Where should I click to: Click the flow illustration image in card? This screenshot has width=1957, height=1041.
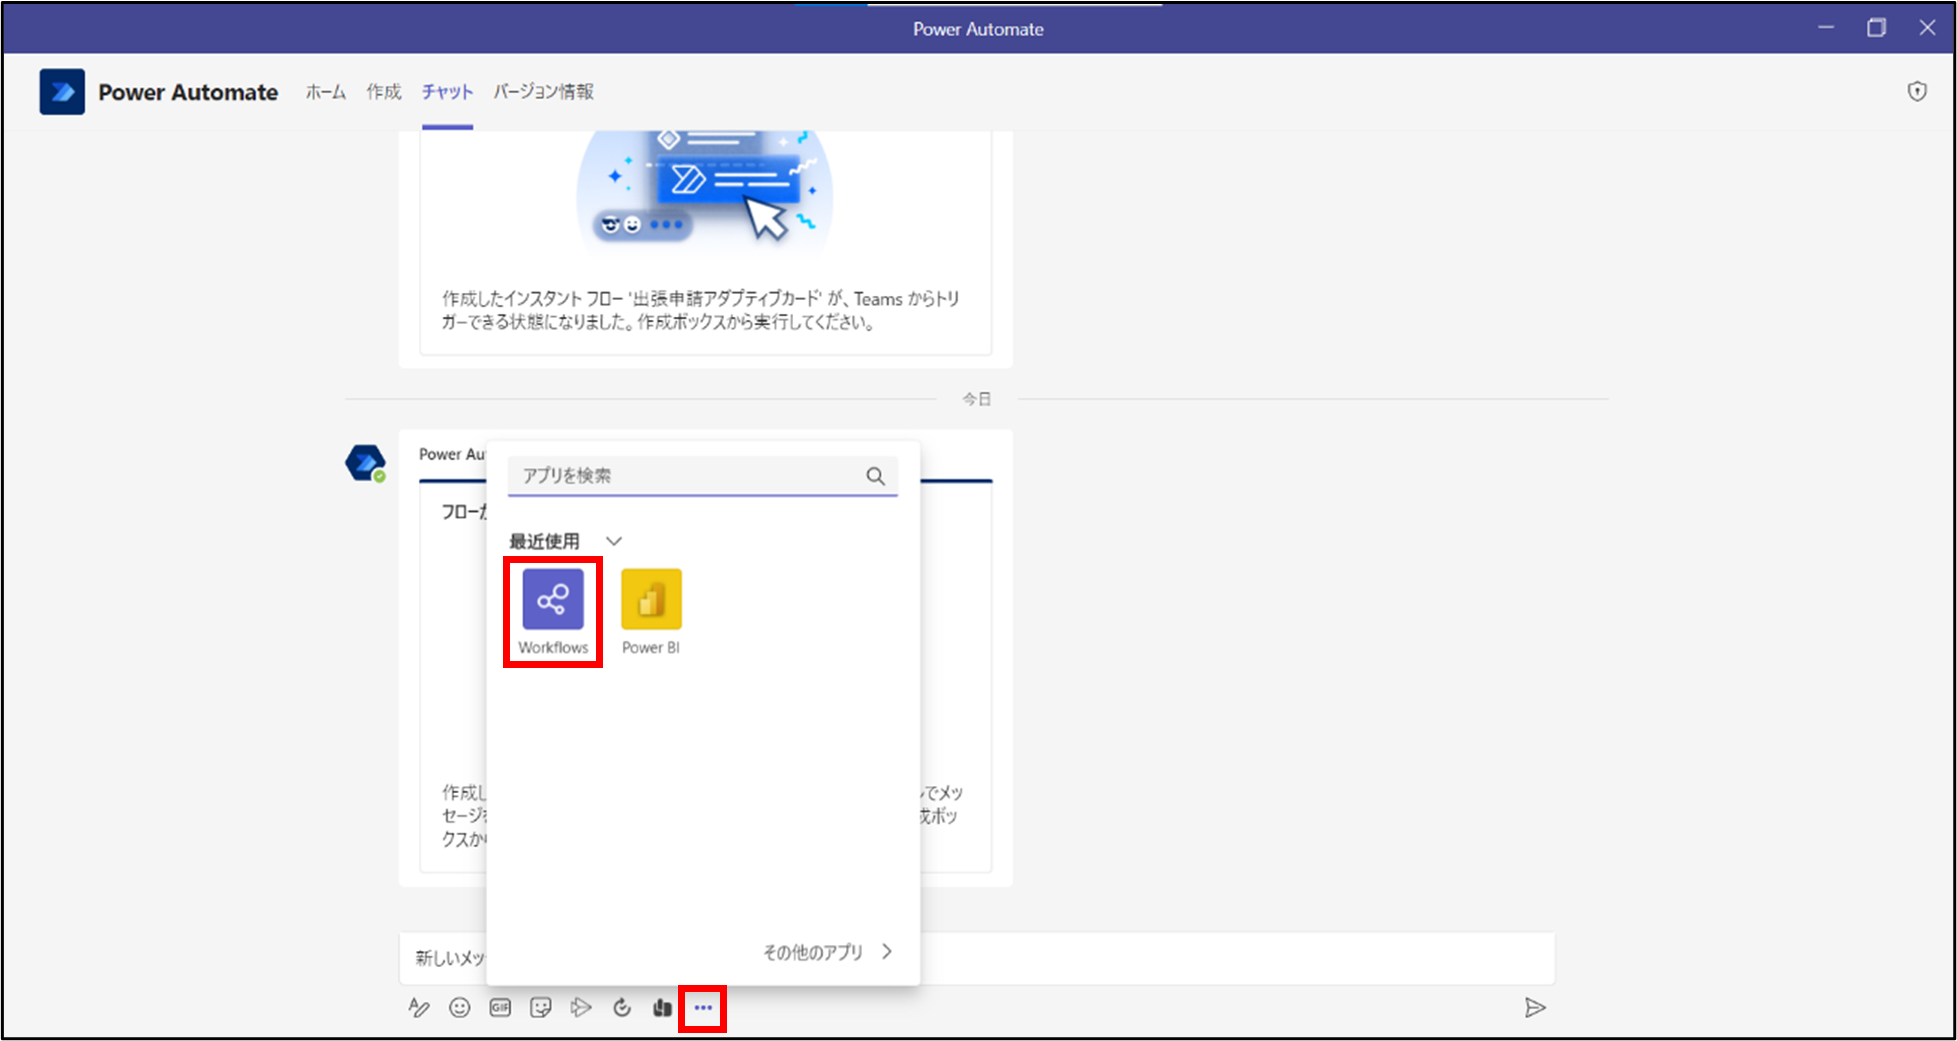[x=704, y=192]
